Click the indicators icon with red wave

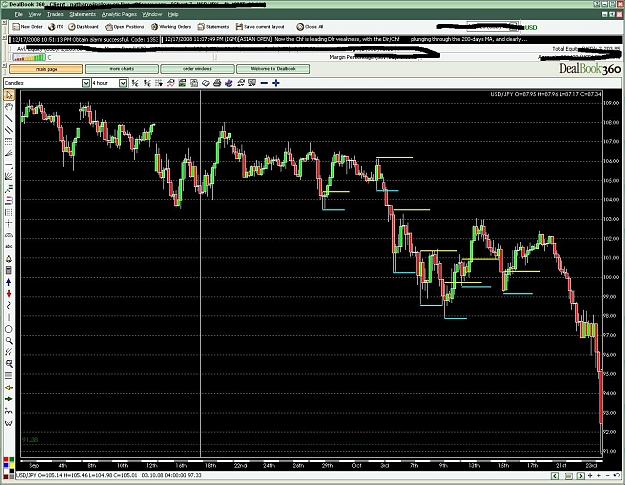(x=171, y=83)
